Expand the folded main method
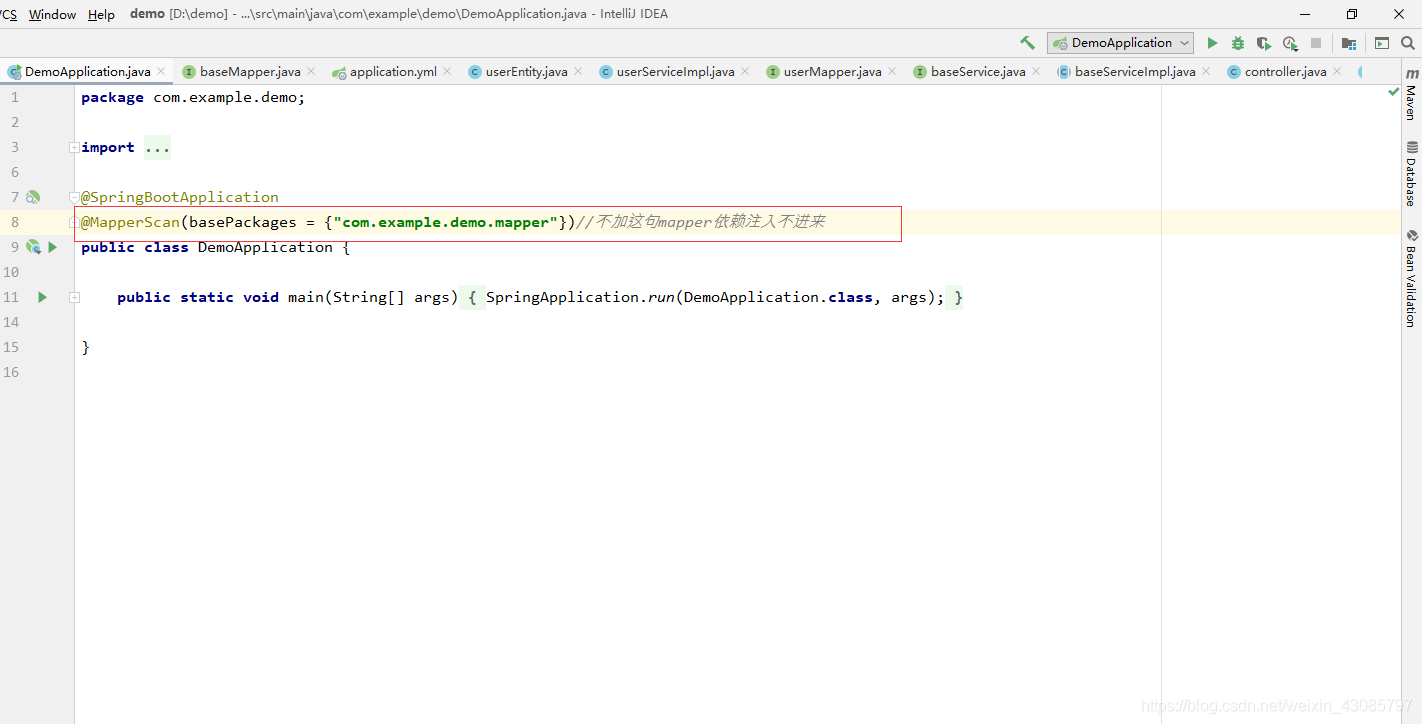Viewport: 1422px width, 724px height. coord(74,297)
